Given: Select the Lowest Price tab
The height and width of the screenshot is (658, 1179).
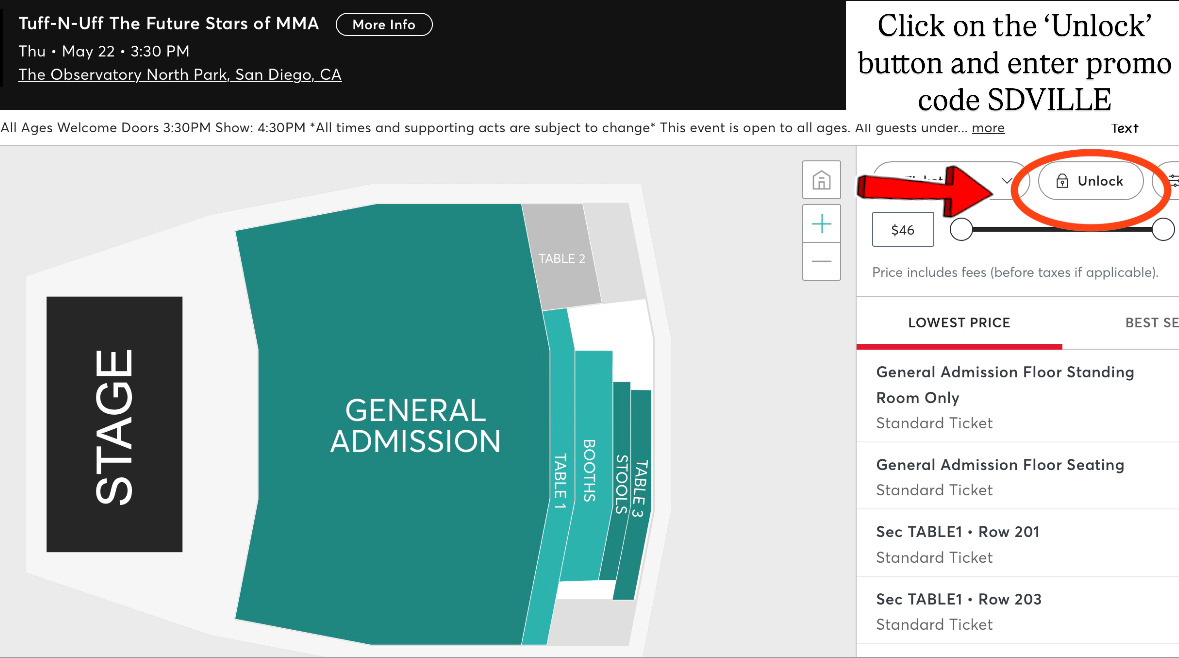Looking at the screenshot, I should coord(959,323).
